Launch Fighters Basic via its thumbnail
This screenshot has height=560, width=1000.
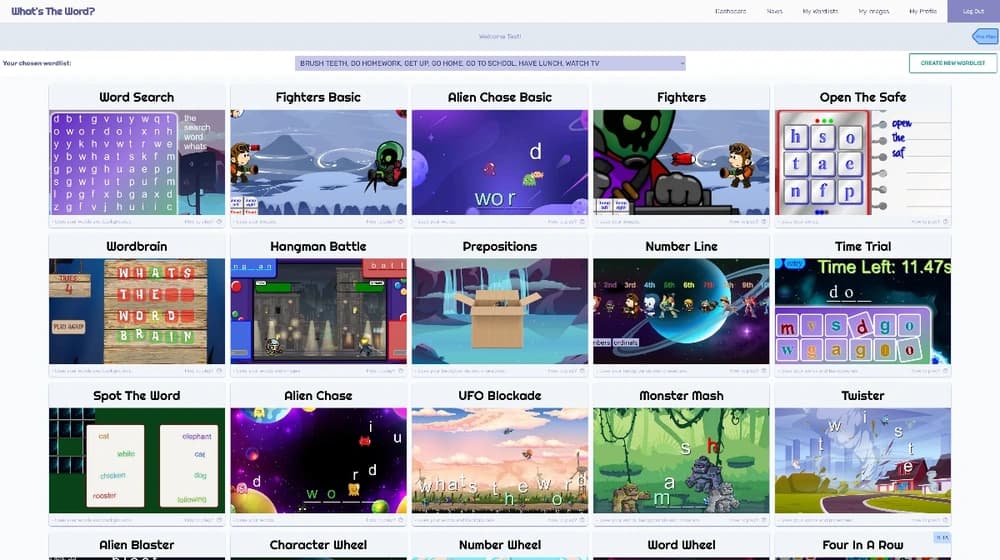pos(318,162)
